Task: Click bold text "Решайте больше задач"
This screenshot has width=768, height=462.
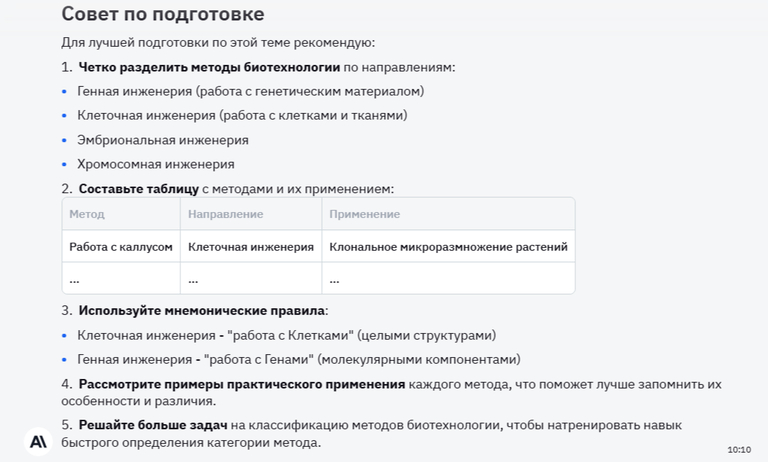Action: [x=153, y=425]
